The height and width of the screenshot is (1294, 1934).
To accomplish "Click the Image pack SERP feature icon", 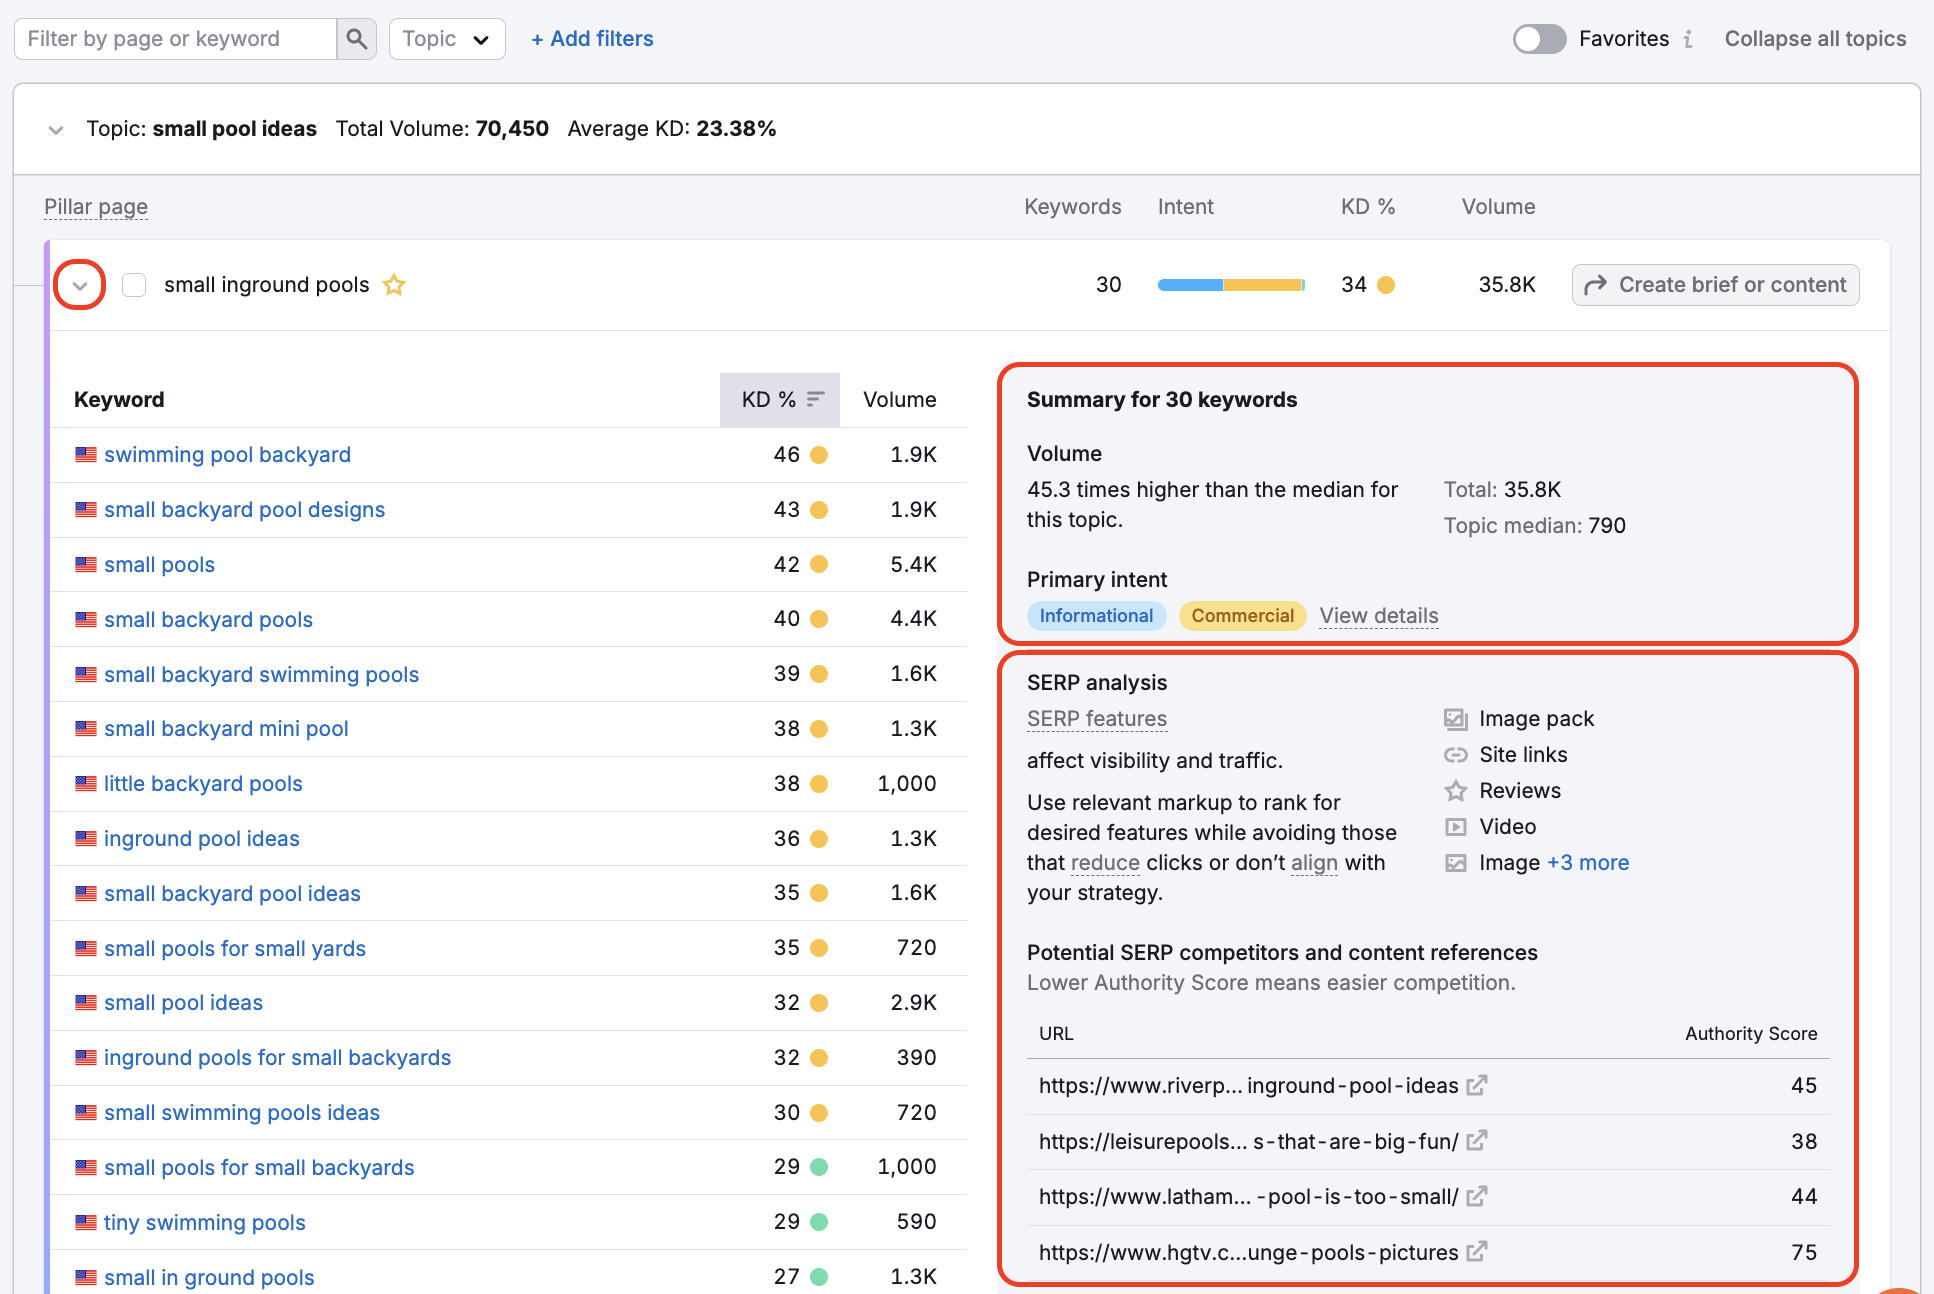I will [1456, 718].
